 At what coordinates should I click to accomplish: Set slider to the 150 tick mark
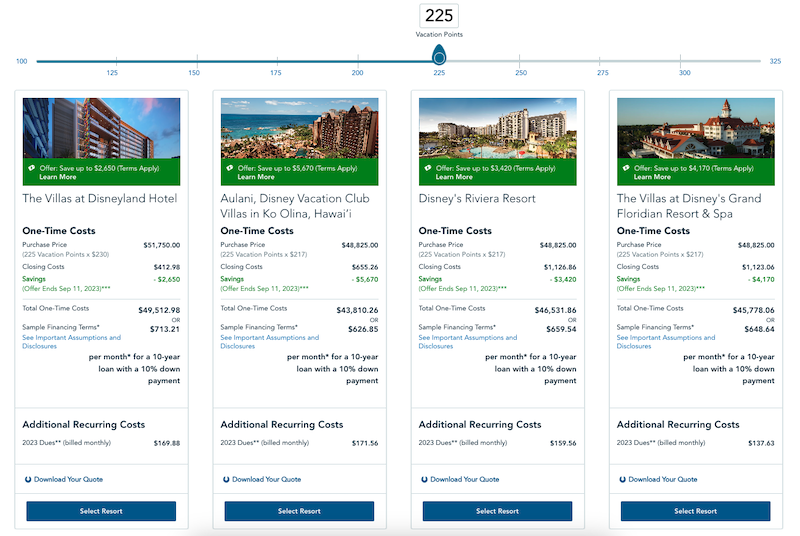197,61
